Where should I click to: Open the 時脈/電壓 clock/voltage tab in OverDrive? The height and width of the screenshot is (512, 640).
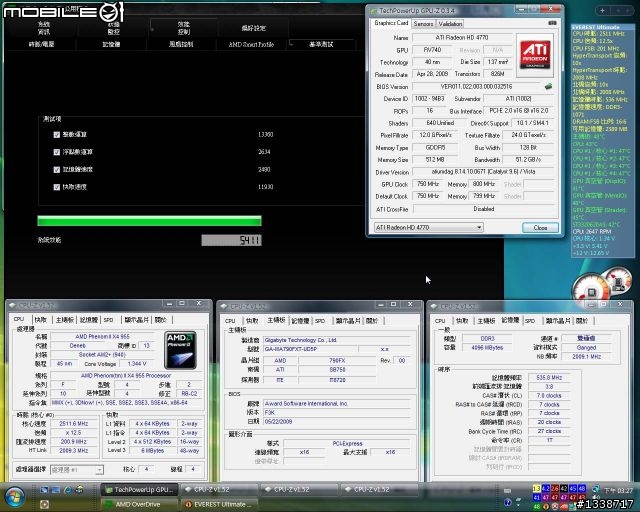[x=41, y=44]
